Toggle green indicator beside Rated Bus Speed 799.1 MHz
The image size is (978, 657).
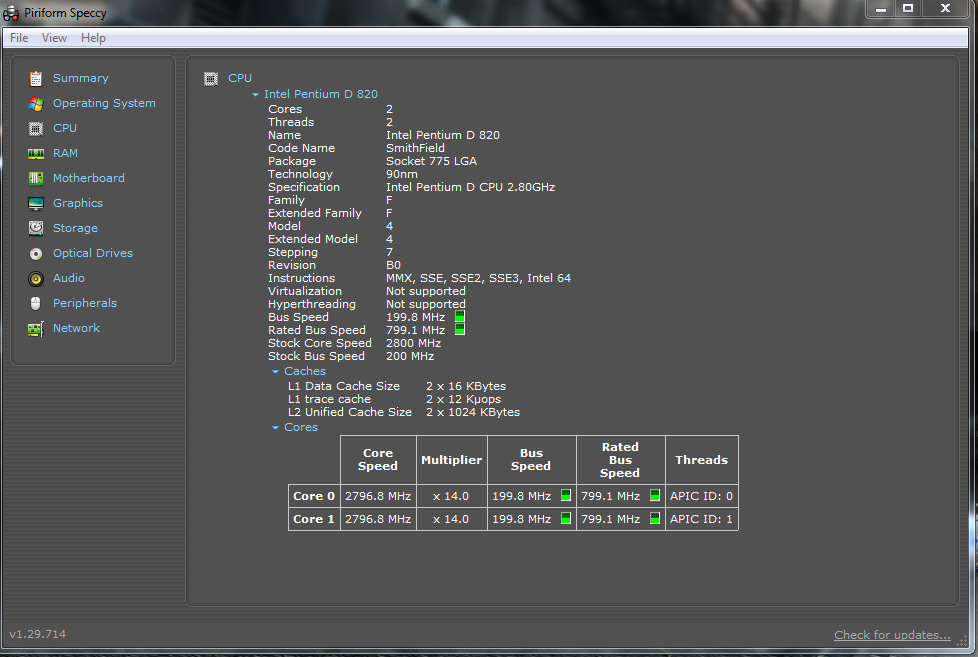[x=460, y=330]
